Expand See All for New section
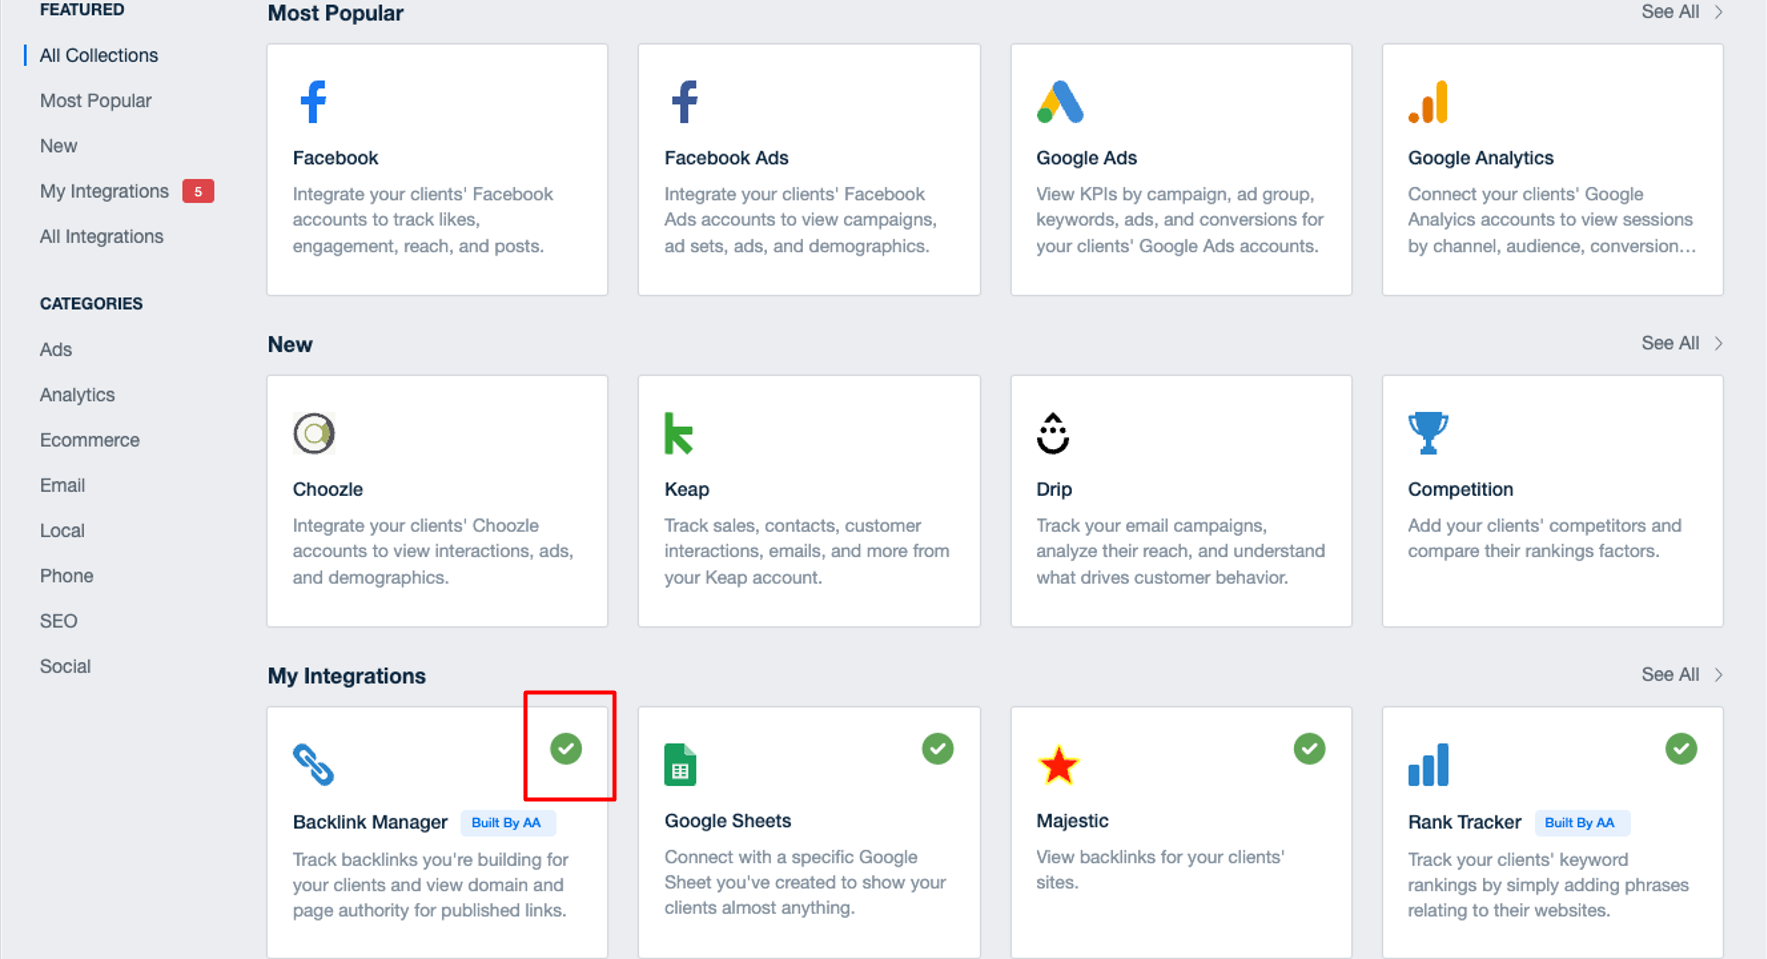Viewport: 1767px width, 959px height. (x=1682, y=343)
